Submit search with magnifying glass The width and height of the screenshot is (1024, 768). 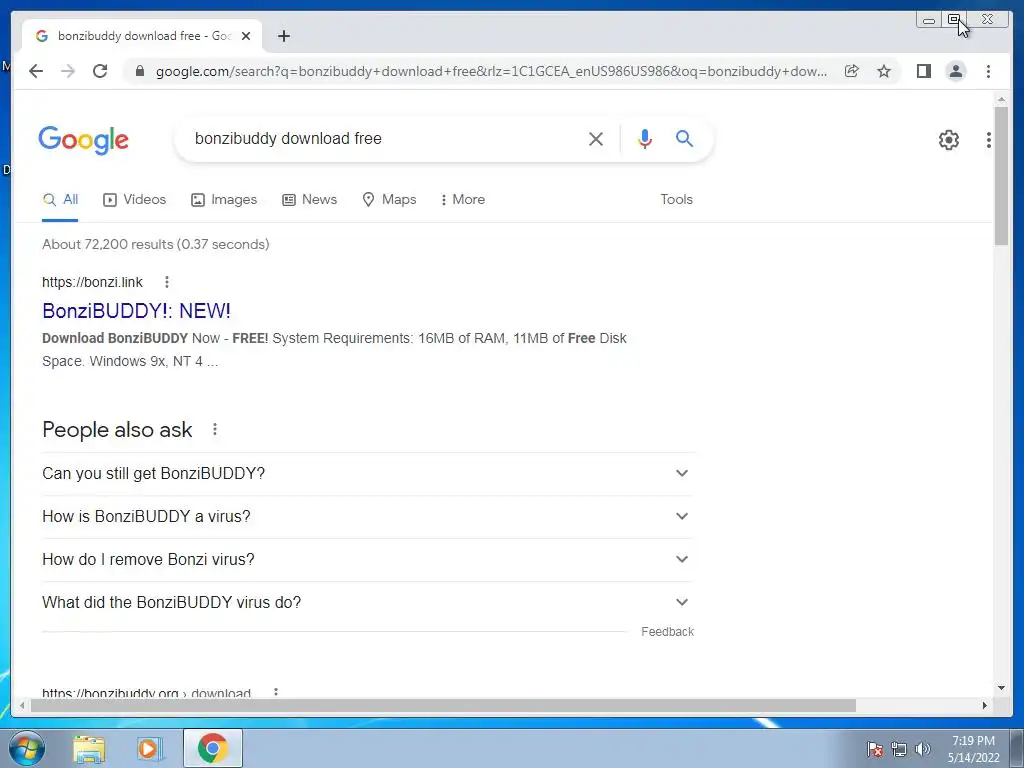684,138
